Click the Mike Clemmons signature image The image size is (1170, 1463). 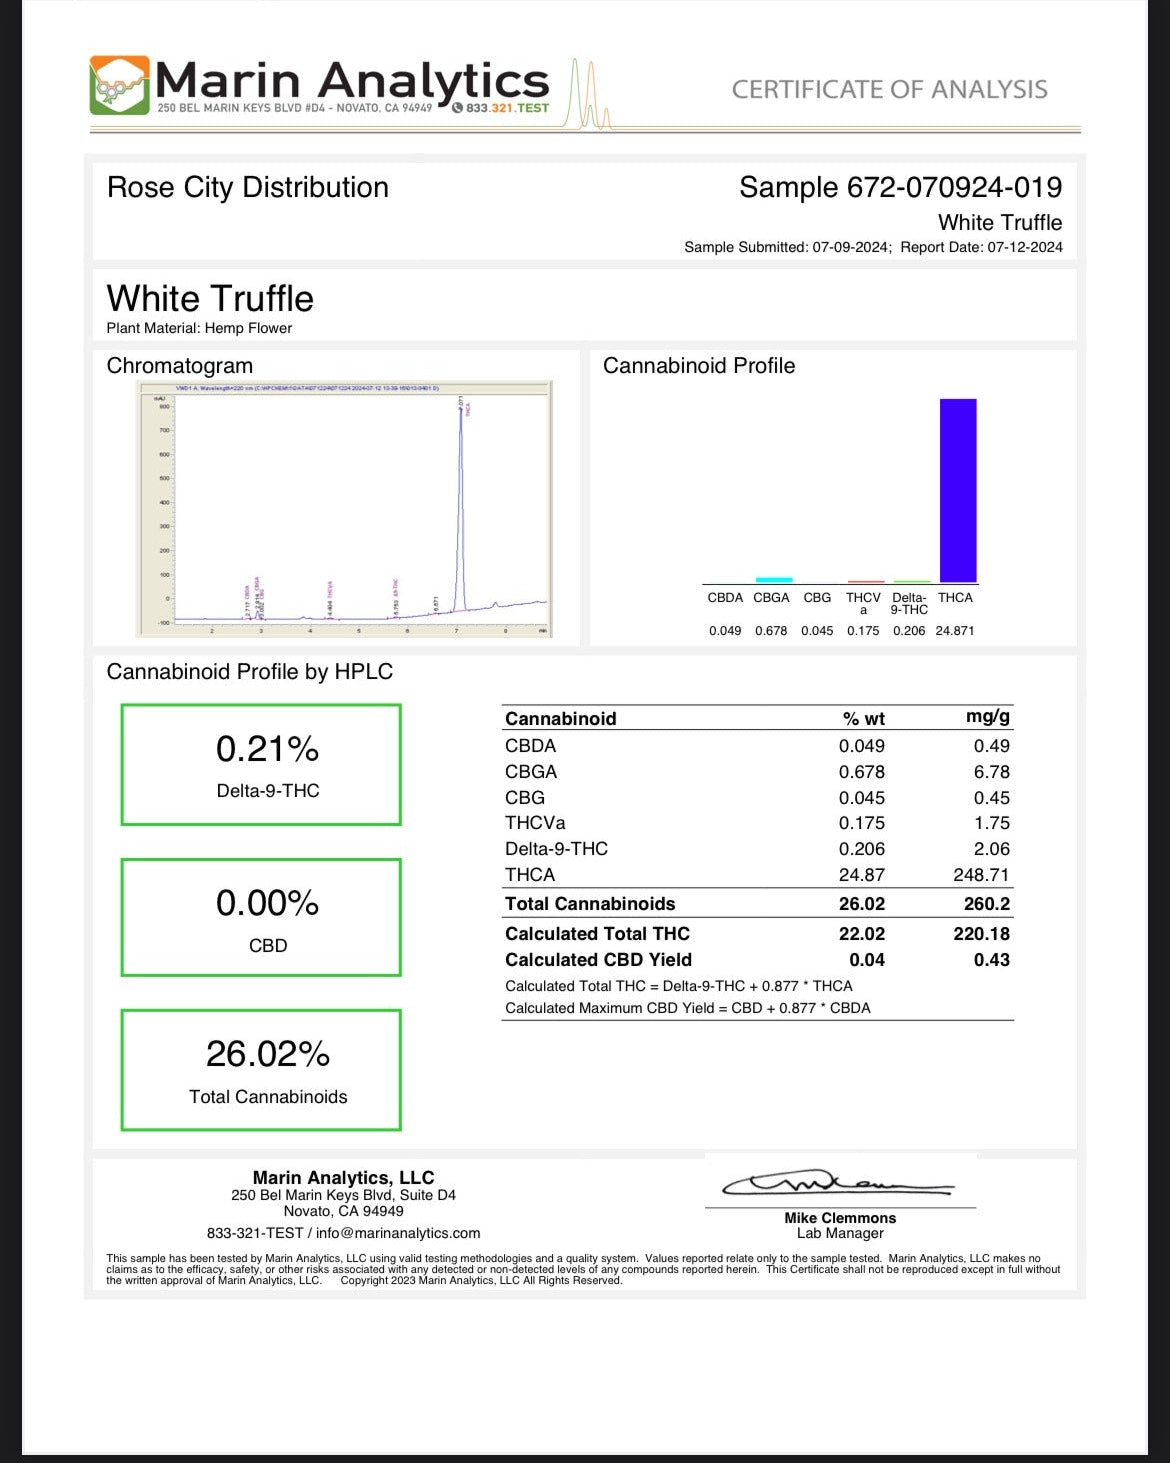838,1183
